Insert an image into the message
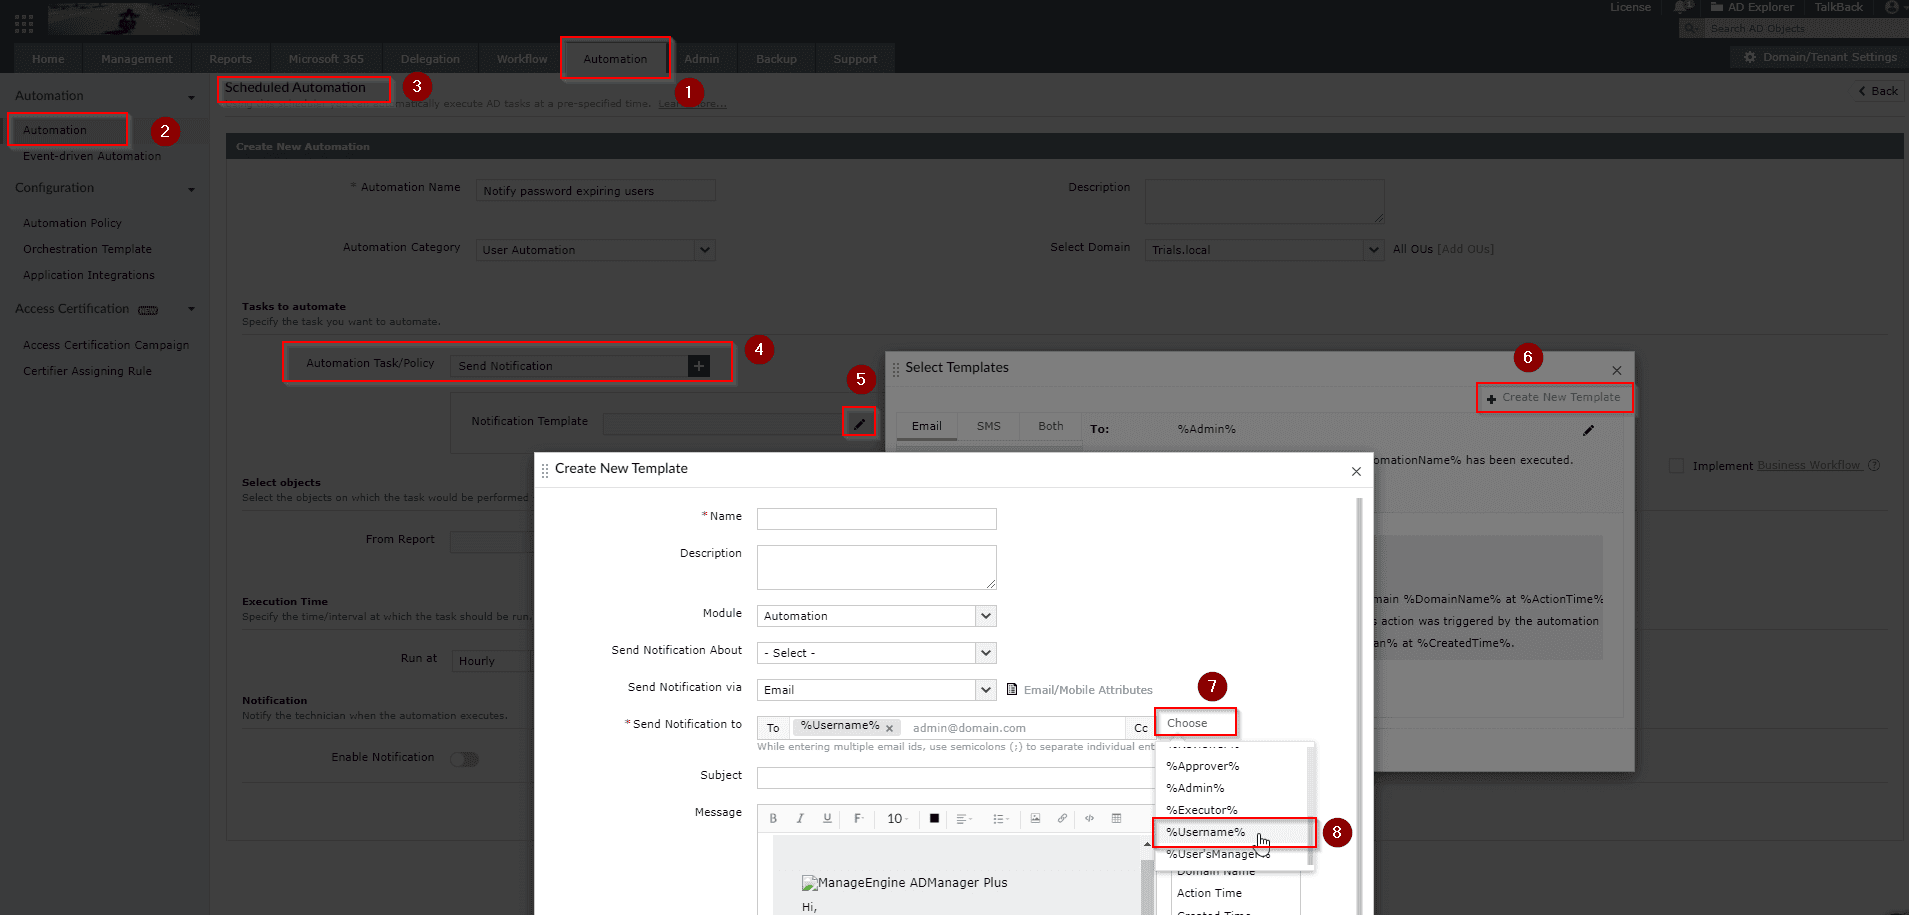The image size is (1909, 915). click(x=1035, y=819)
